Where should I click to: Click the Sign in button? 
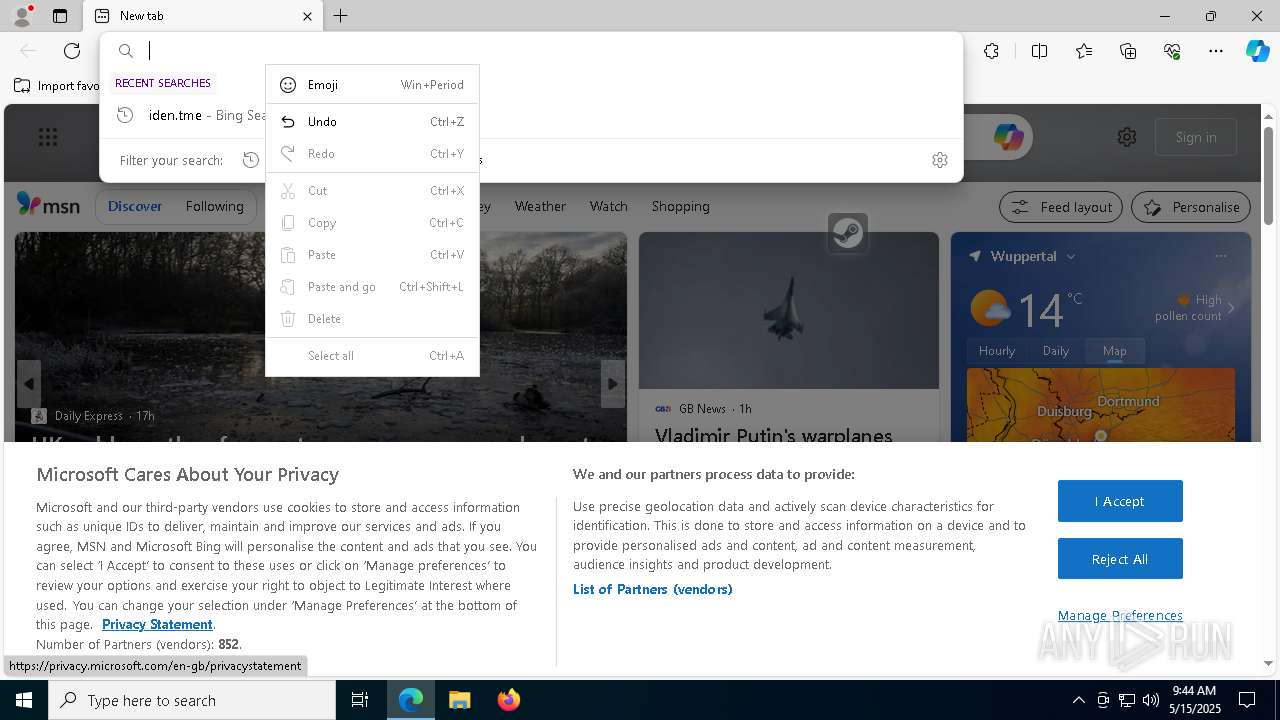(1196, 137)
